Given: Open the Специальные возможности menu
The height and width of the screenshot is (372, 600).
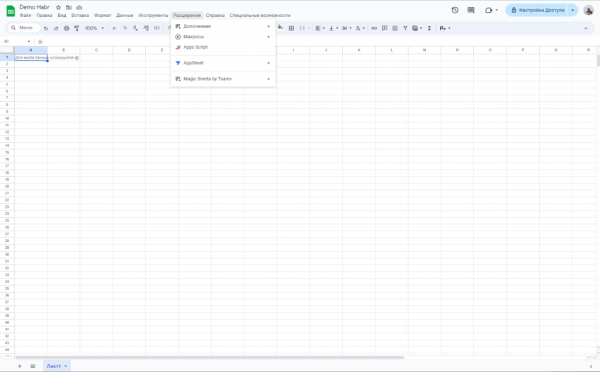Looking at the screenshot, I should tap(260, 15).
